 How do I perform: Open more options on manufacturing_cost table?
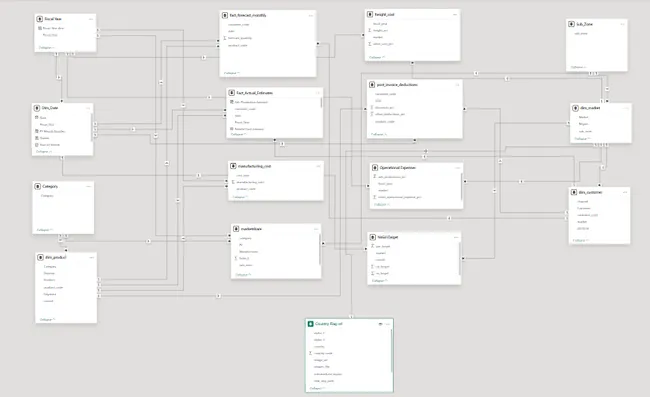pos(318,166)
